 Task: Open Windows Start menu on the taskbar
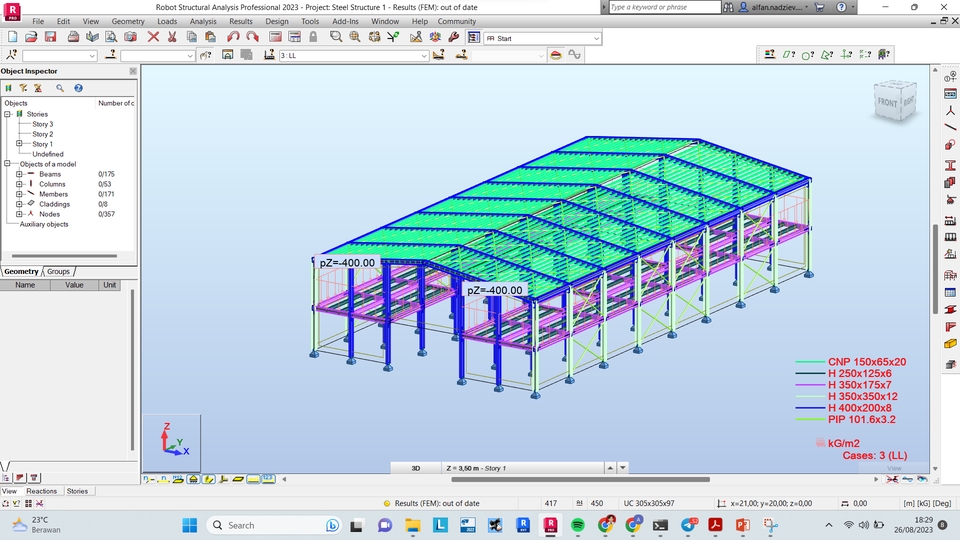(x=190, y=525)
